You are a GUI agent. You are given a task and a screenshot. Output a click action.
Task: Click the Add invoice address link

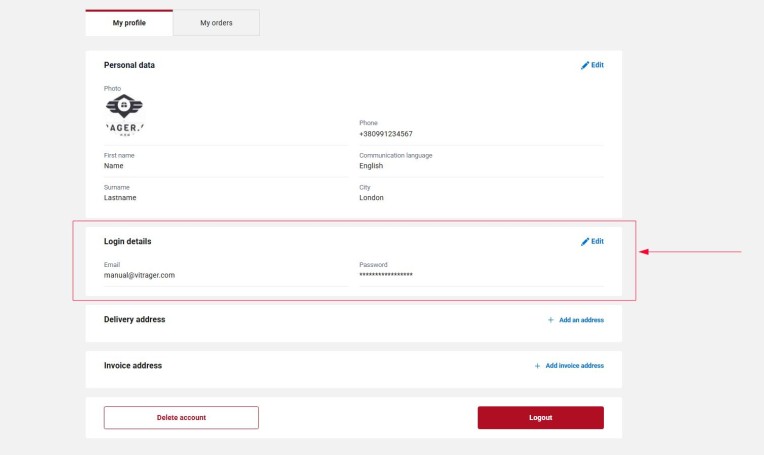click(x=574, y=366)
